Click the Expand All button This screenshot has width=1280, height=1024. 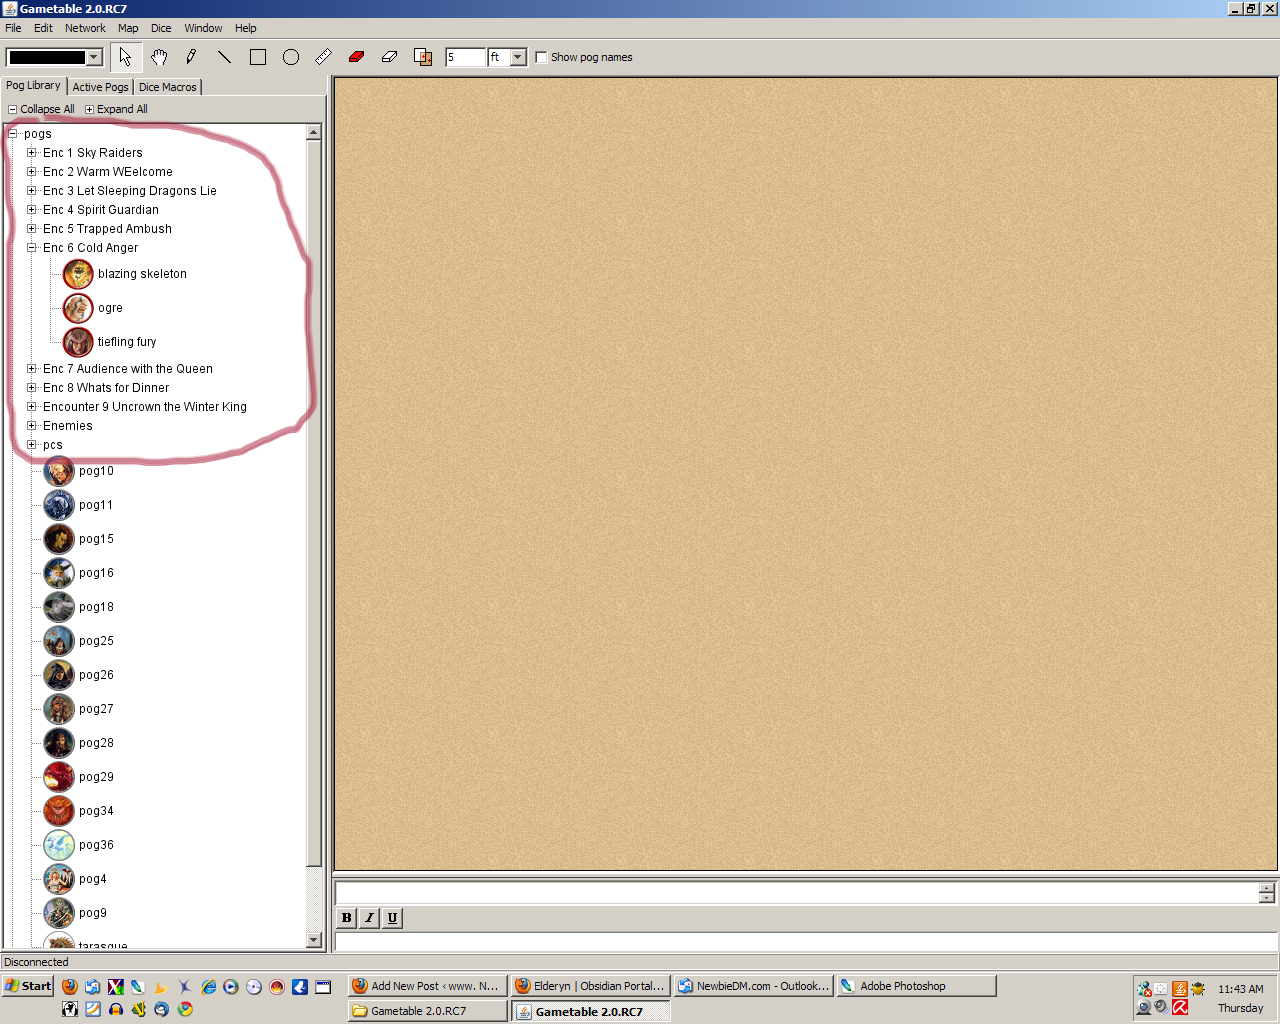click(116, 109)
